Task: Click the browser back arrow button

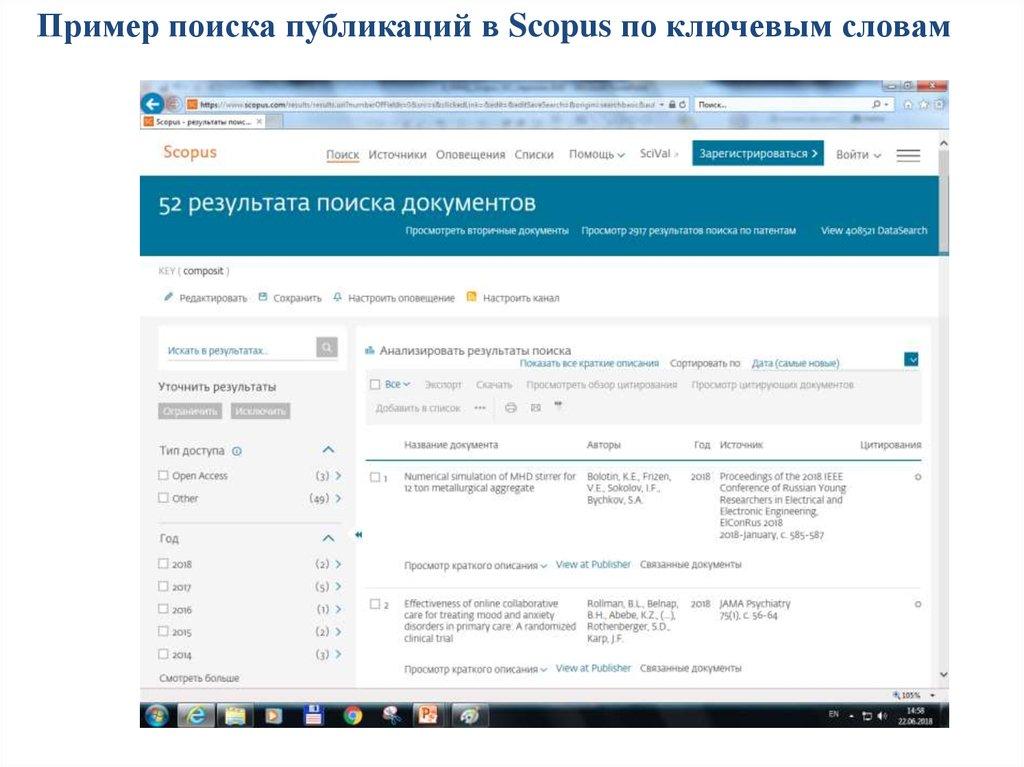Action: pyautogui.click(x=152, y=104)
